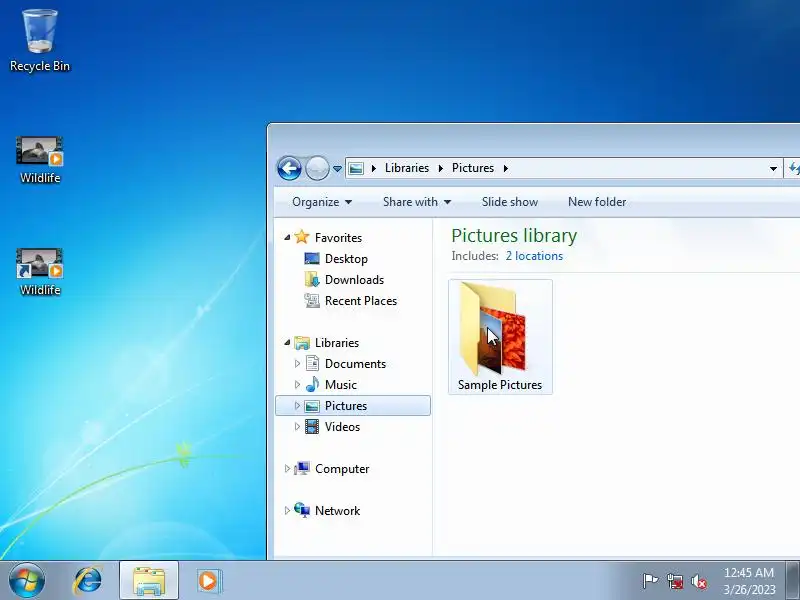Click the network status tray icon
The height and width of the screenshot is (600, 800).
pos(675,581)
